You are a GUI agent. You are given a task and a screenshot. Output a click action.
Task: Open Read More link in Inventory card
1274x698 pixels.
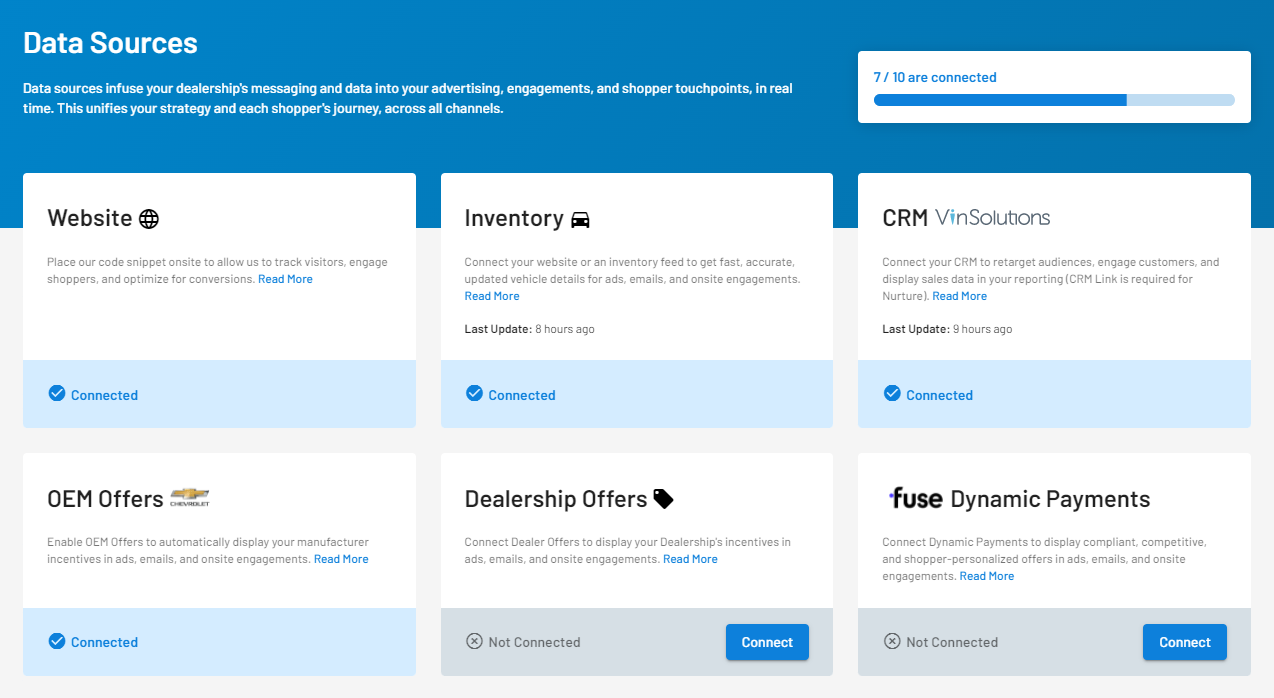click(x=492, y=296)
